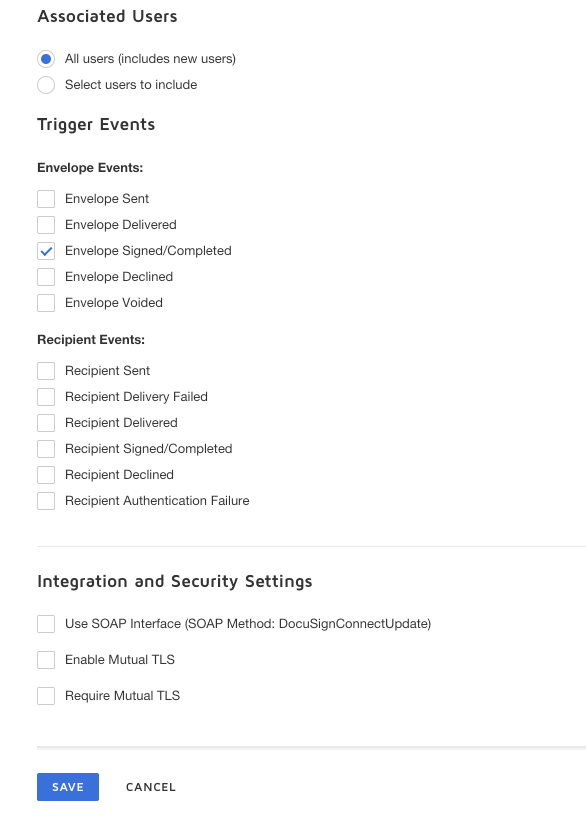Check the Envelope Sent checkbox
The width and height of the screenshot is (586, 817).
[x=46, y=199]
